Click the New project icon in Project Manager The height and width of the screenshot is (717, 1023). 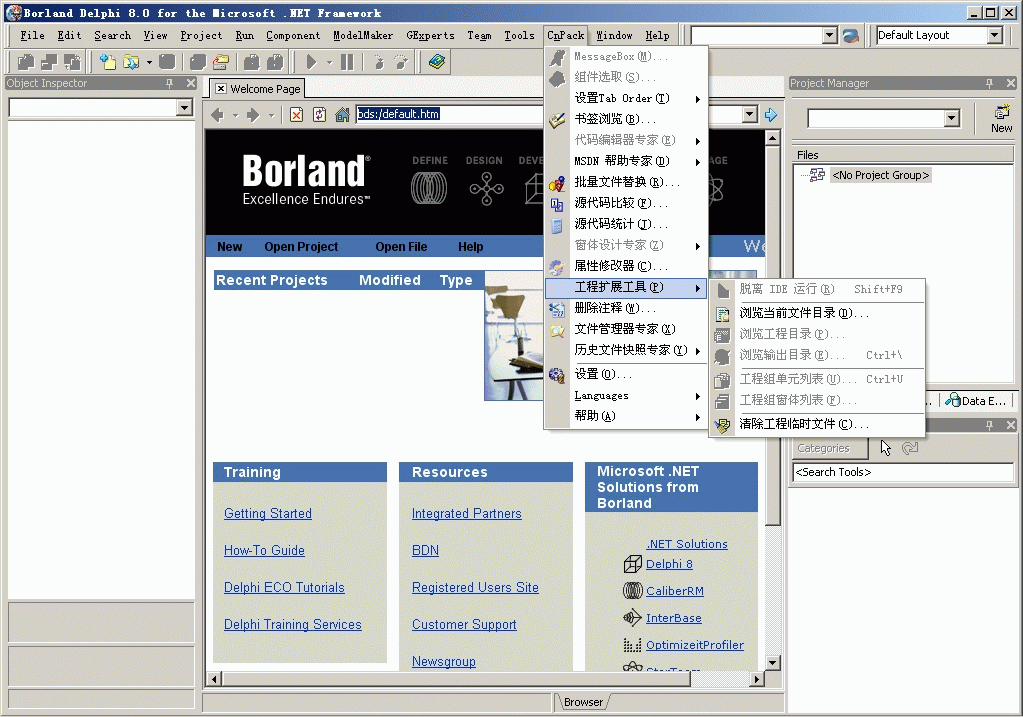(x=1001, y=118)
